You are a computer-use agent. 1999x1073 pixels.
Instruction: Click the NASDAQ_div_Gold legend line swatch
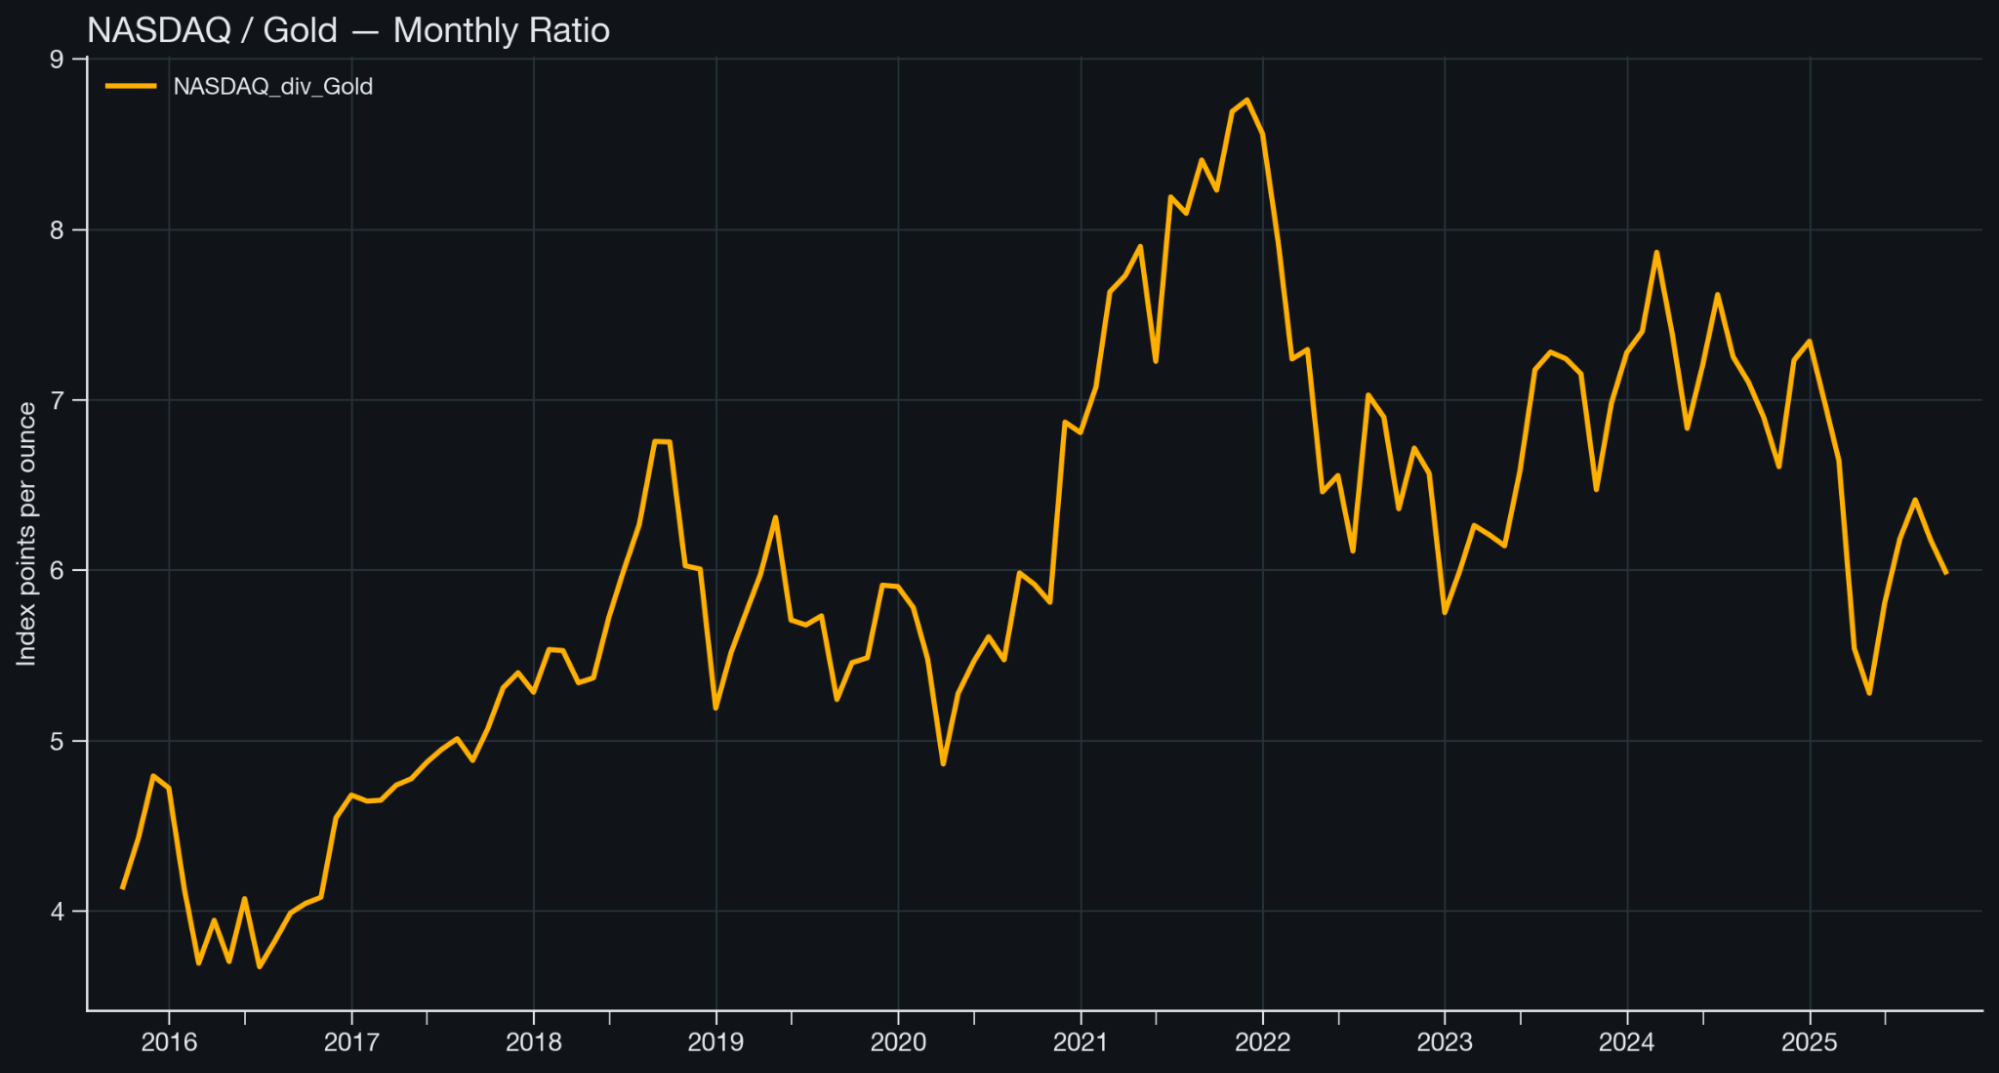[x=131, y=87]
